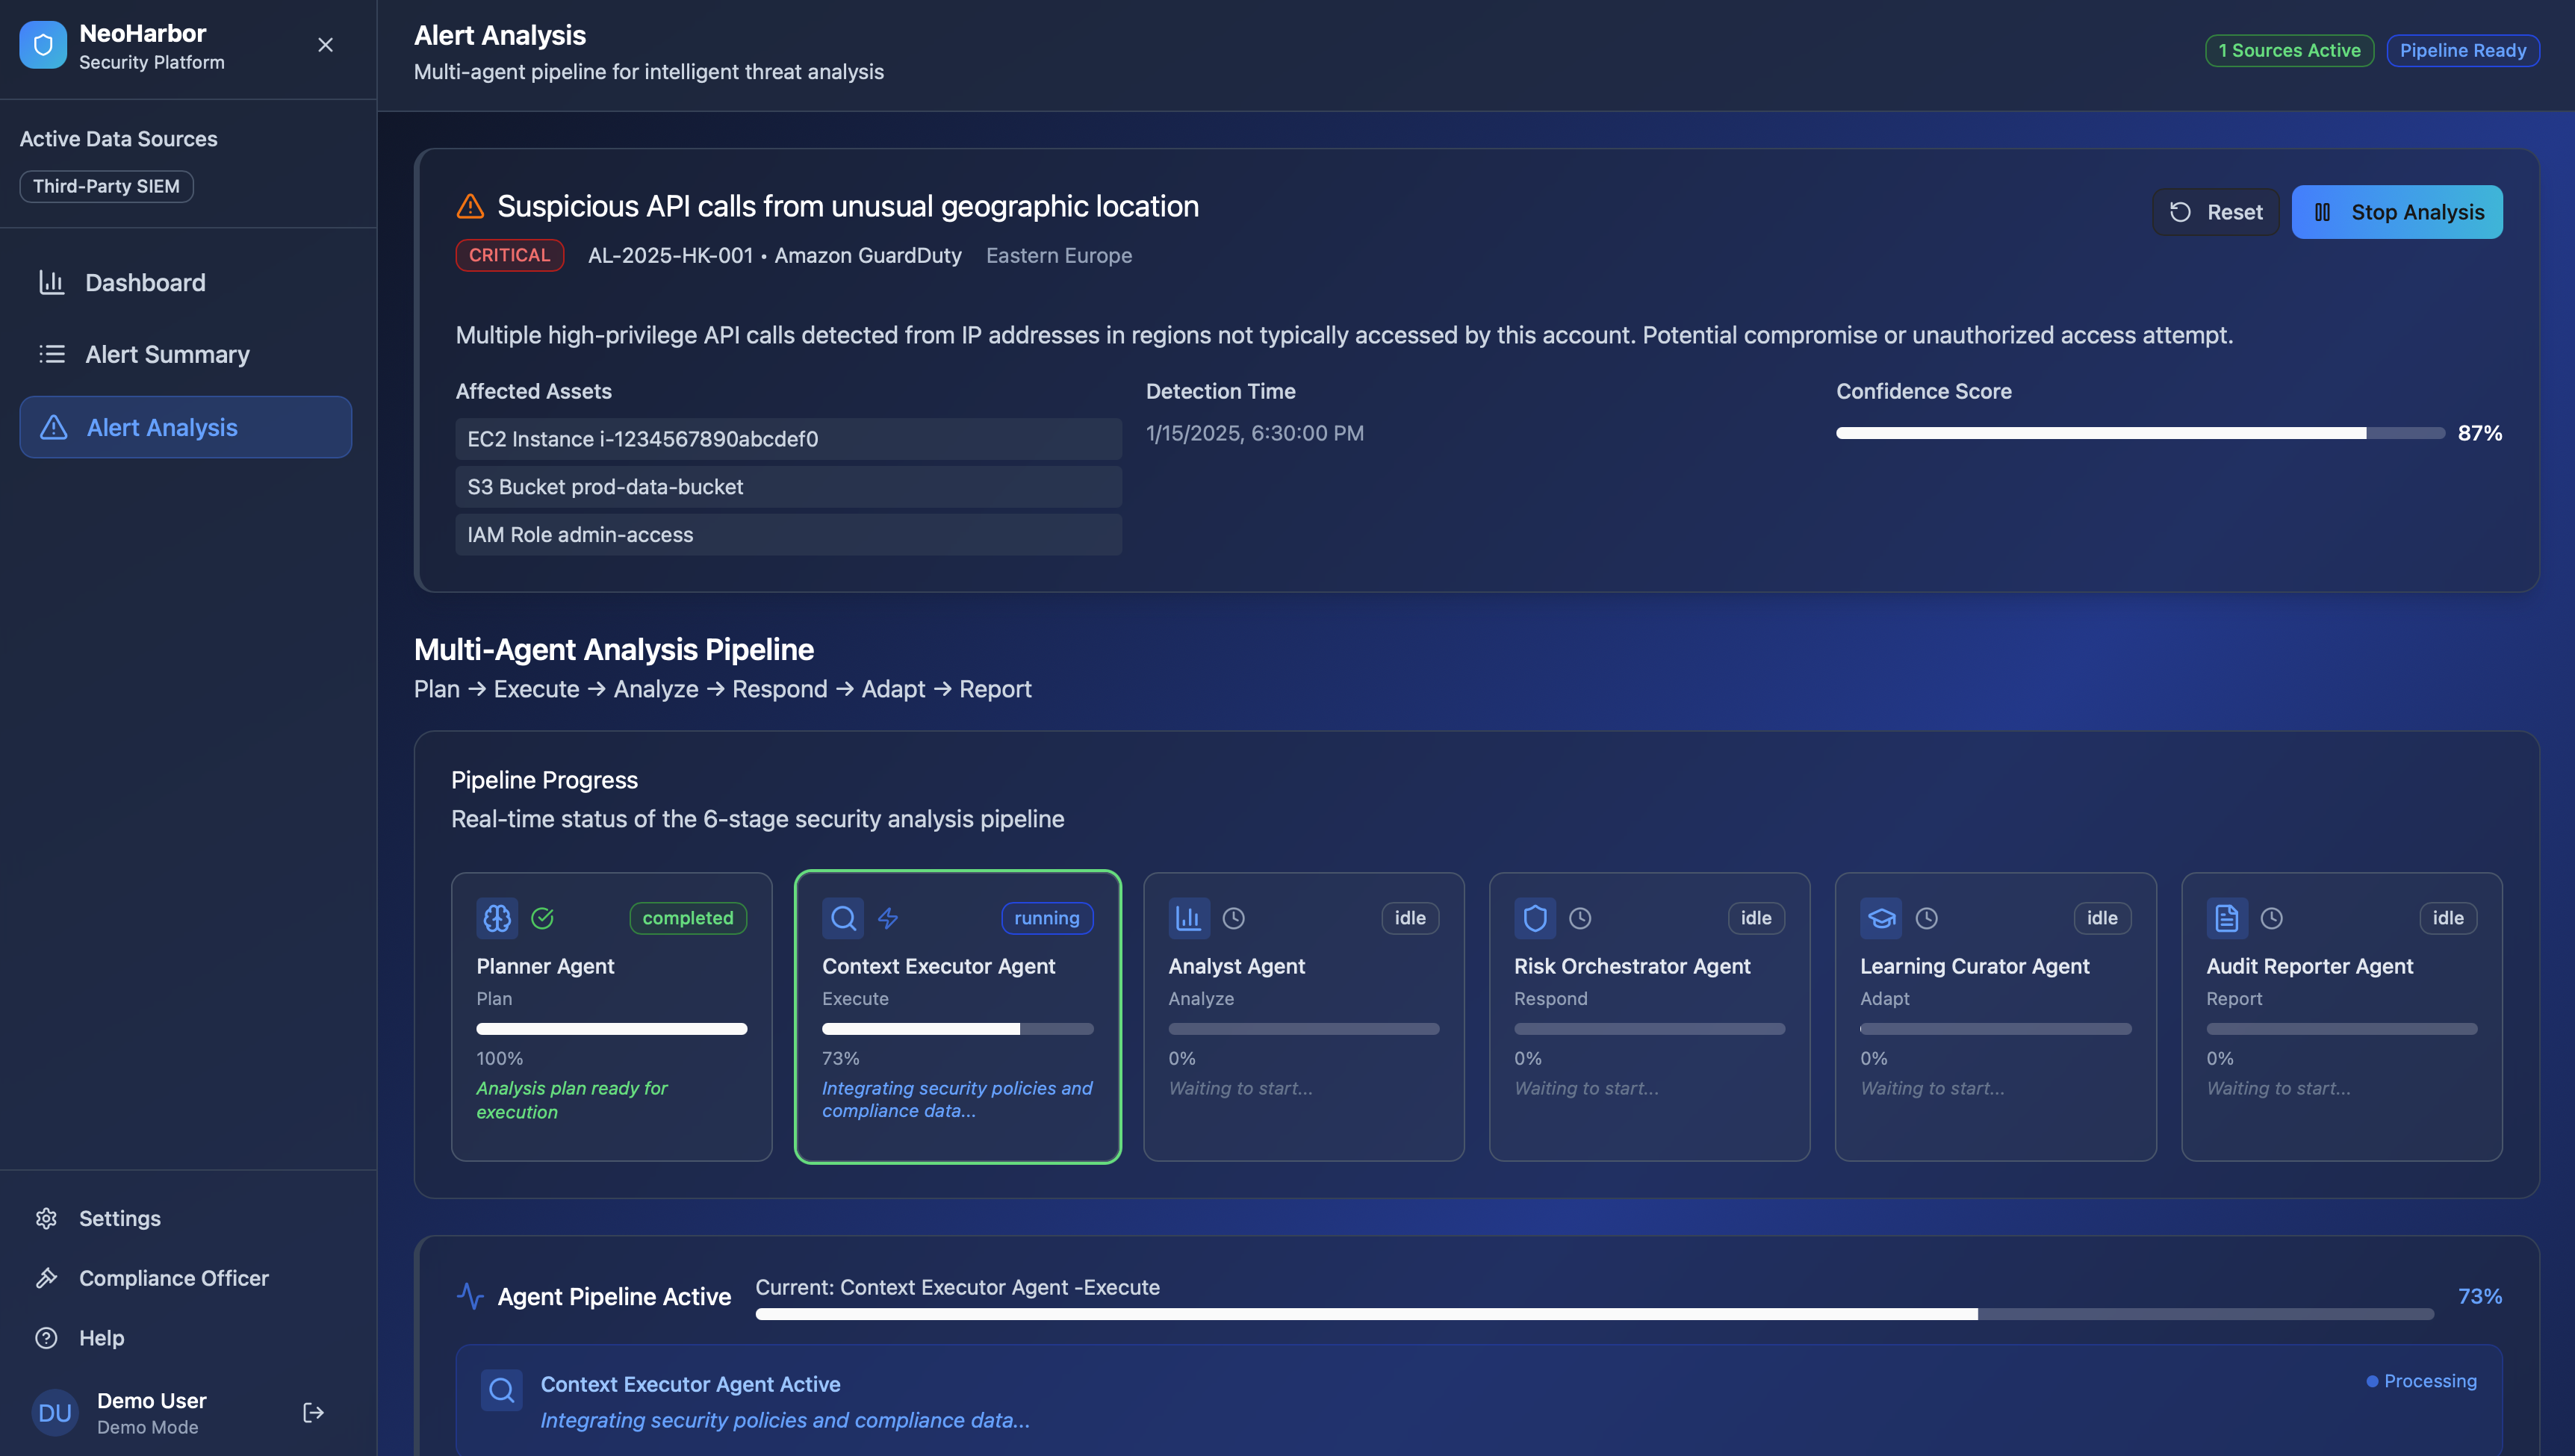Click the alert warning triangle icon in title

click(x=470, y=206)
